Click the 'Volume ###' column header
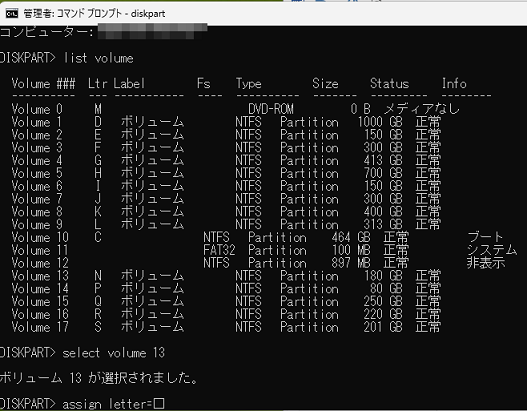 tap(43, 83)
